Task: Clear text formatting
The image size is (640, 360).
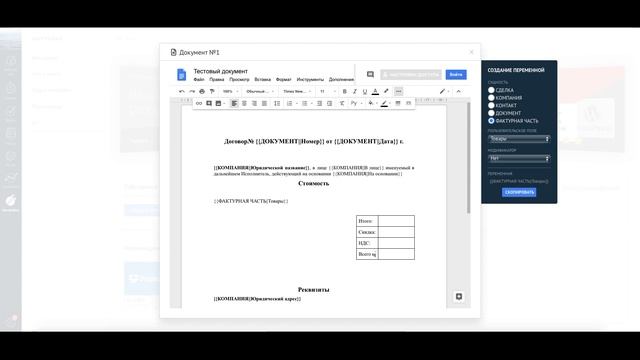Action: point(342,103)
